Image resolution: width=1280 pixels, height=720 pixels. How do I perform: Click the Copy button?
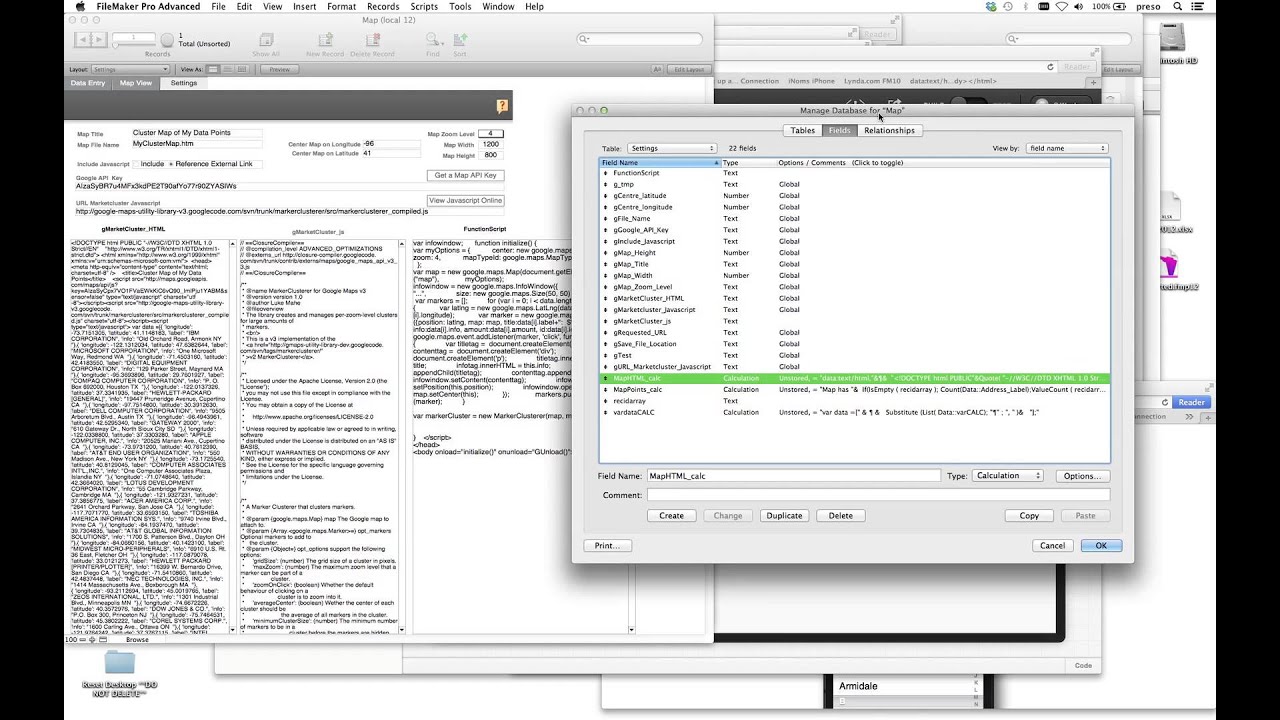coord(1029,516)
